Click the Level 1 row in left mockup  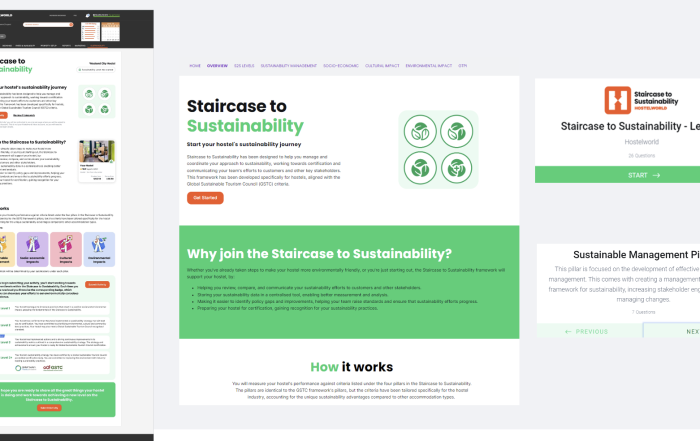coord(54,308)
